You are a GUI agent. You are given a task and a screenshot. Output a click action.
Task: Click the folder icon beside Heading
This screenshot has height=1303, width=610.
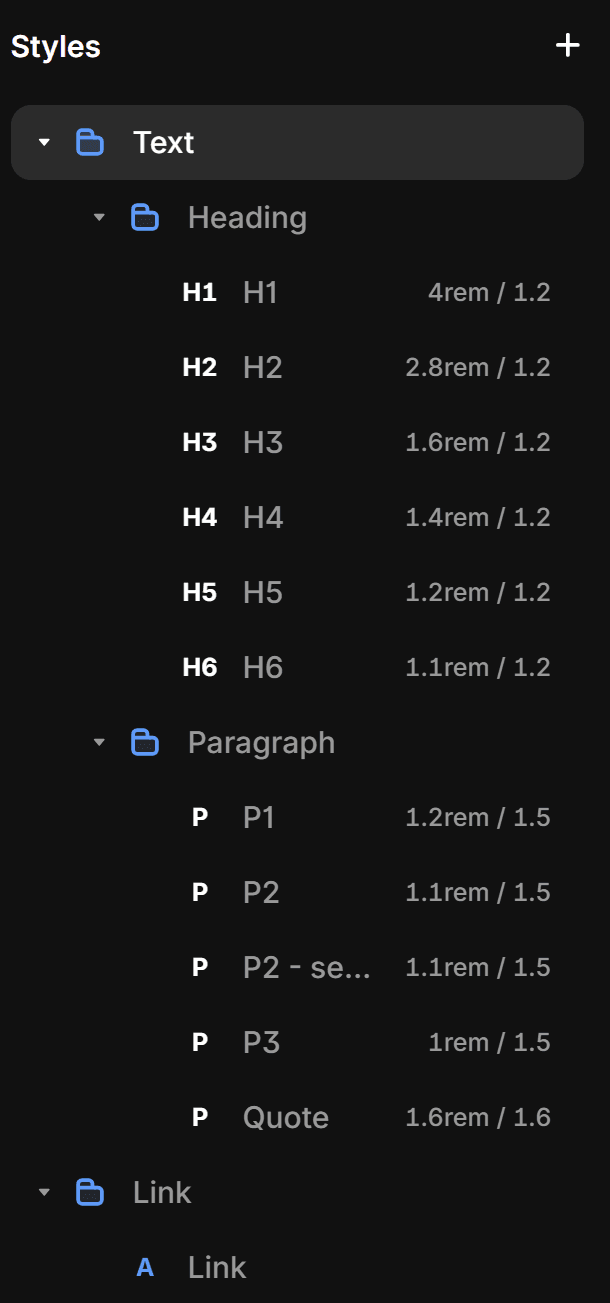(x=145, y=217)
